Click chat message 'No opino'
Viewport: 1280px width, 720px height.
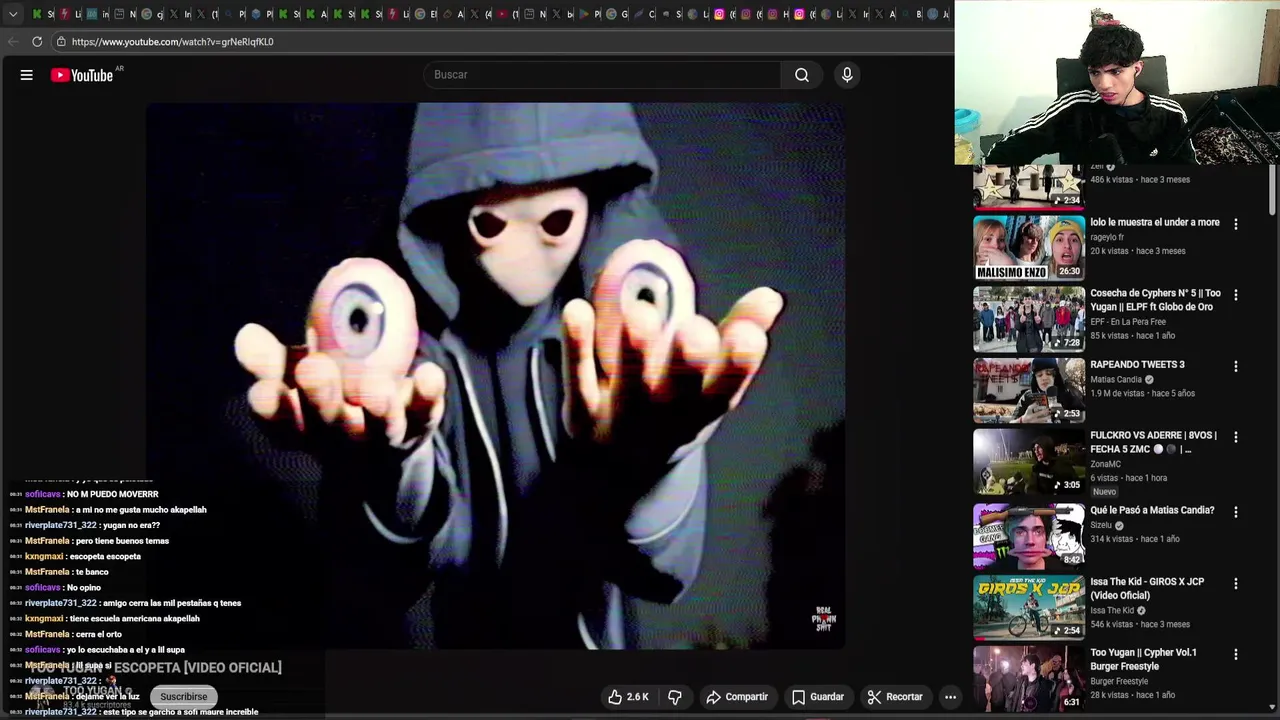(83, 587)
